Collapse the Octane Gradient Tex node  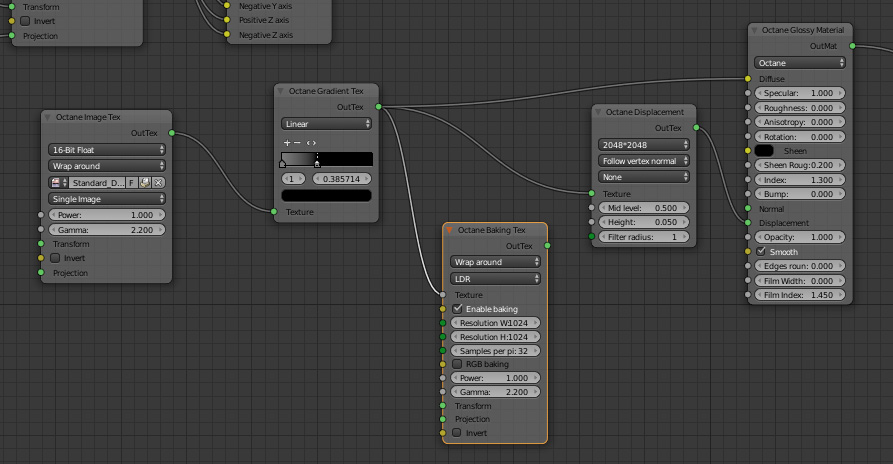pyautogui.click(x=280, y=91)
